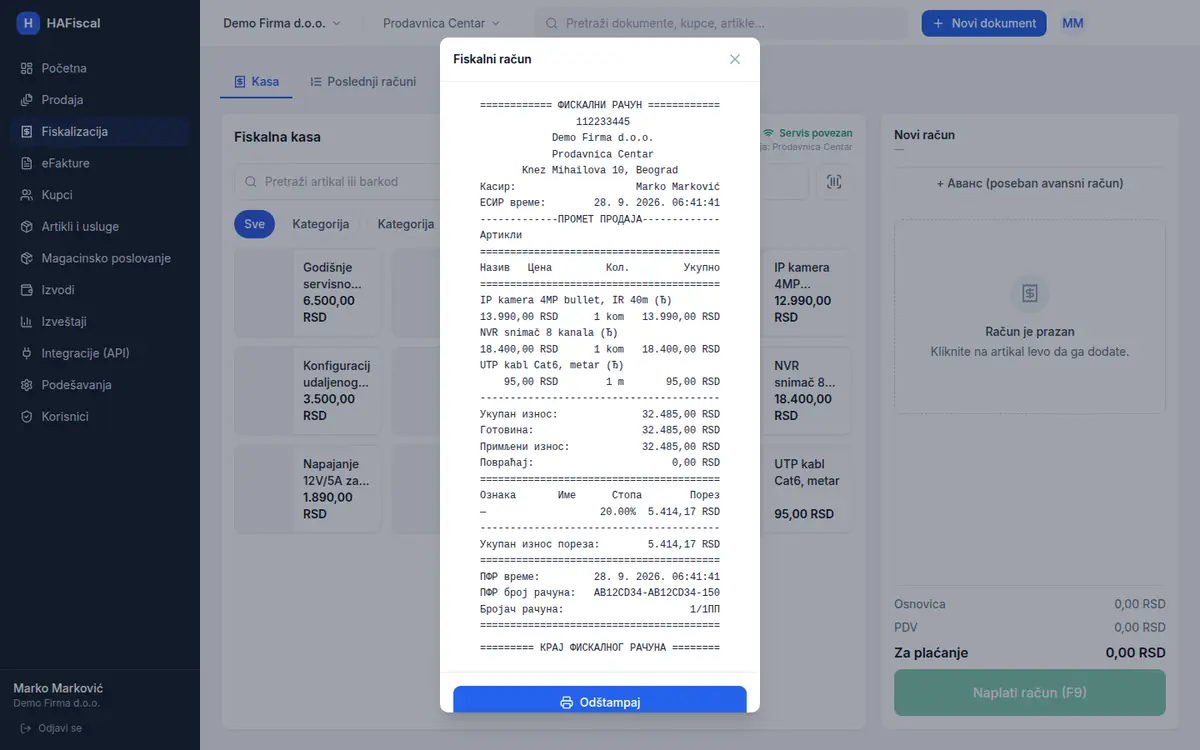Add Avans poseban avansni račun
1200x750 pixels.
pos(1030,184)
